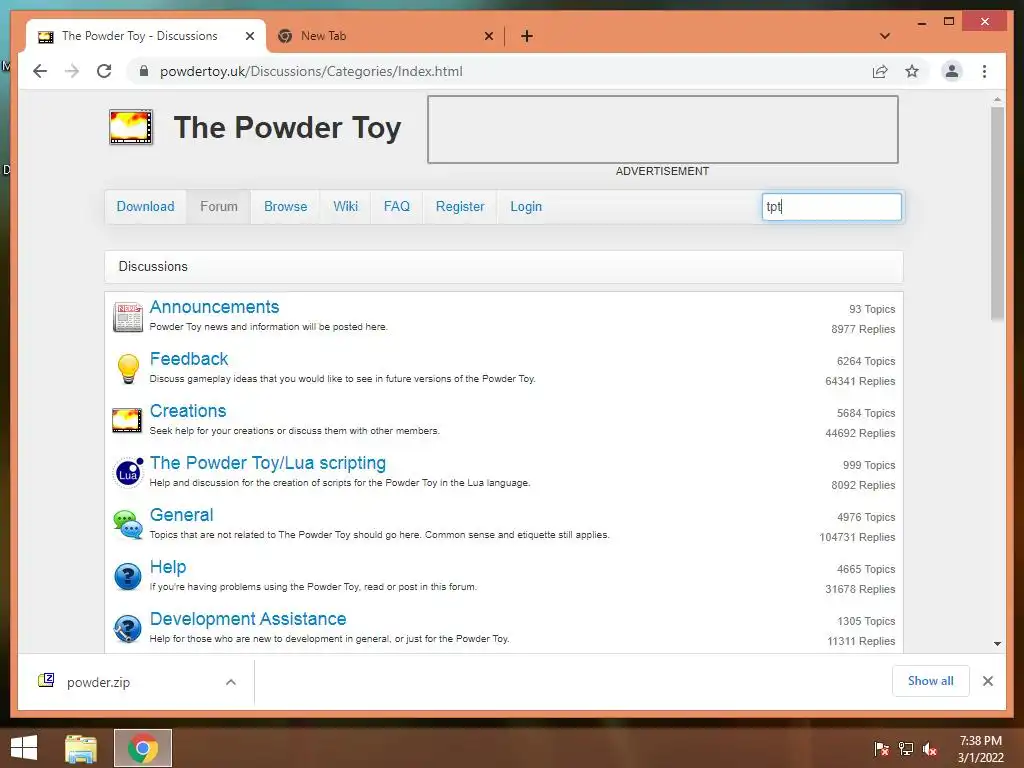Screen dimensions: 1024x768
Task: Click the page vertical scrollbar thumb
Action: tap(997, 214)
